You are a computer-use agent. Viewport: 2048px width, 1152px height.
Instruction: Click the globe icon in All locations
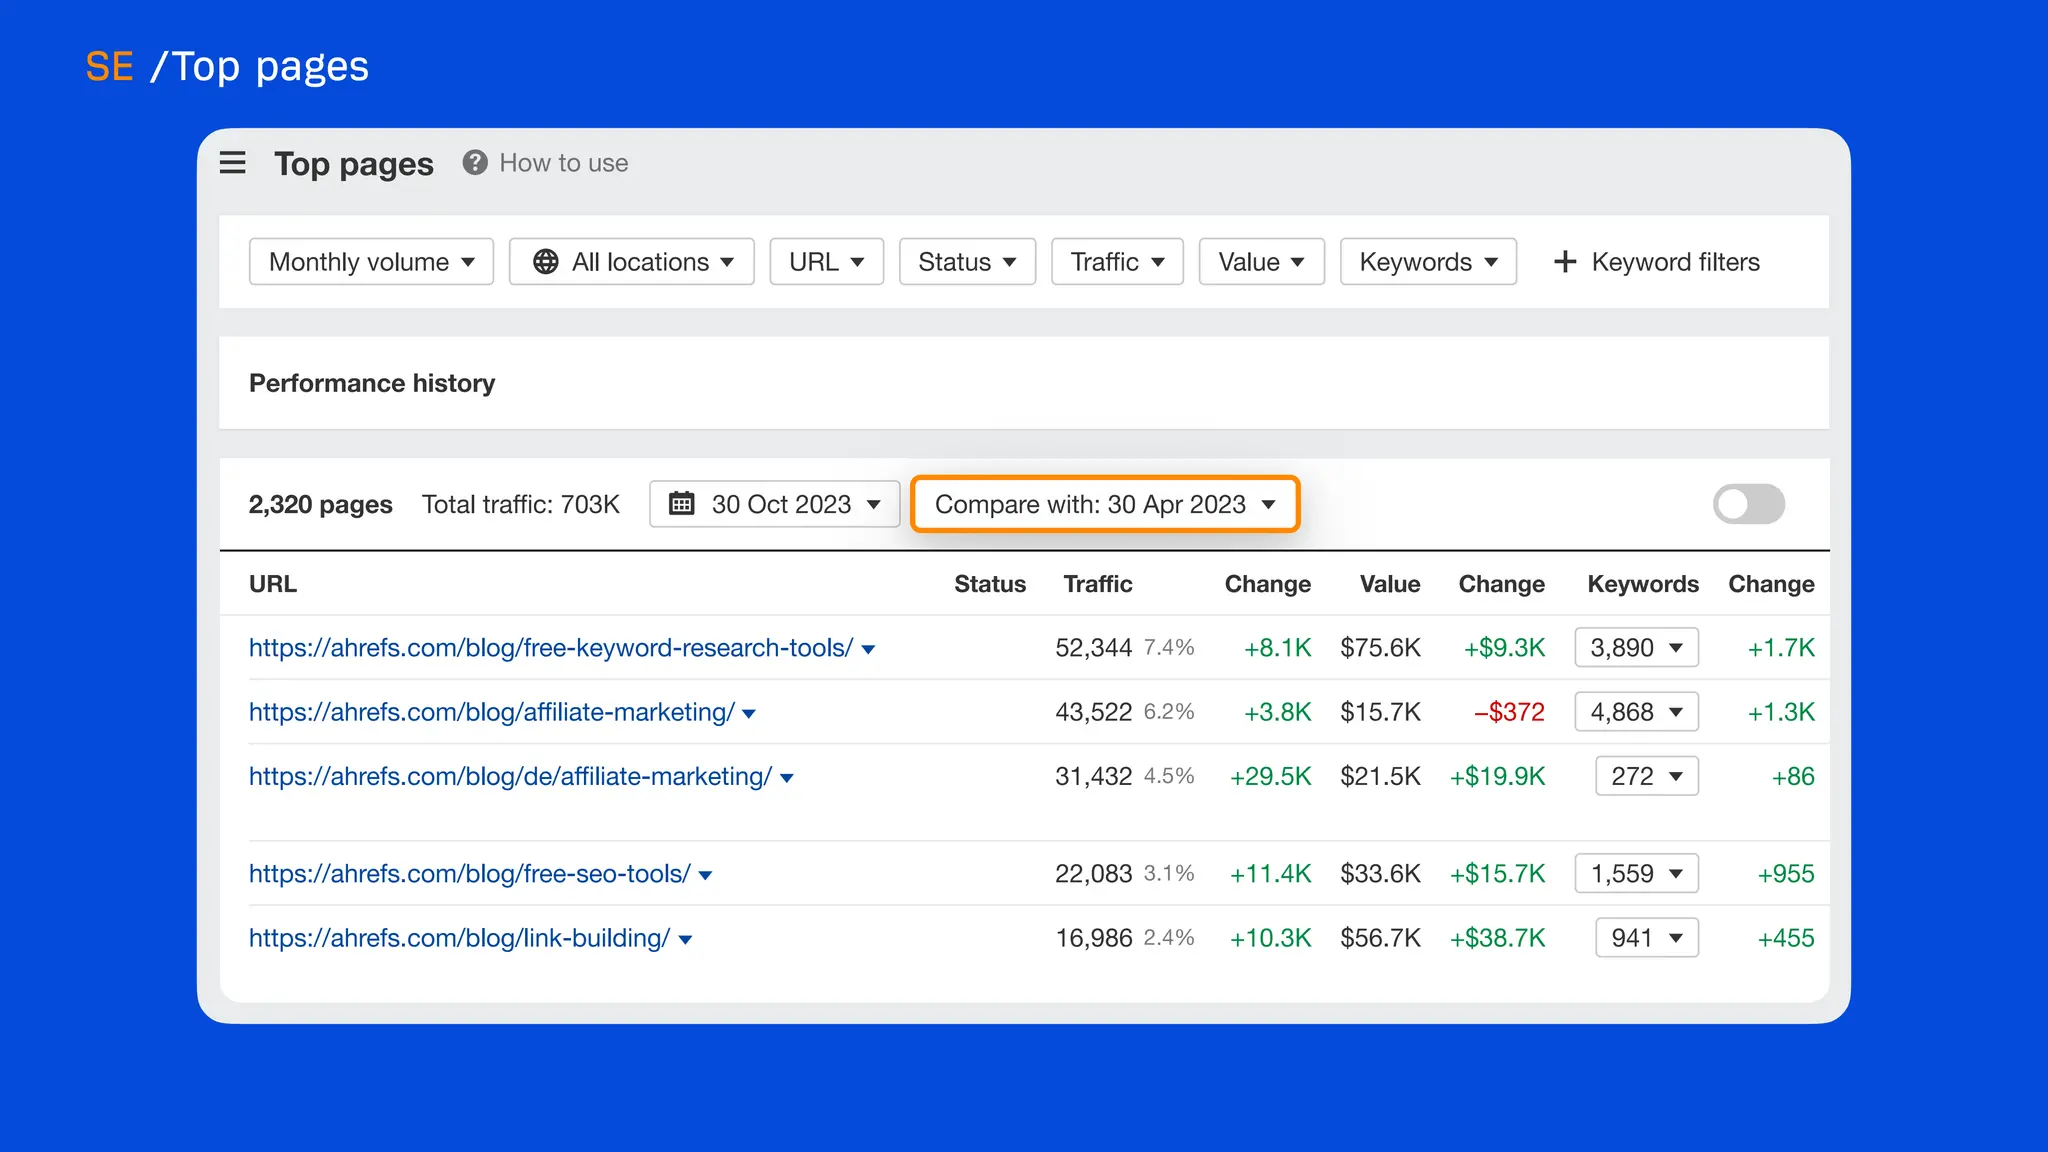pyautogui.click(x=546, y=262)
